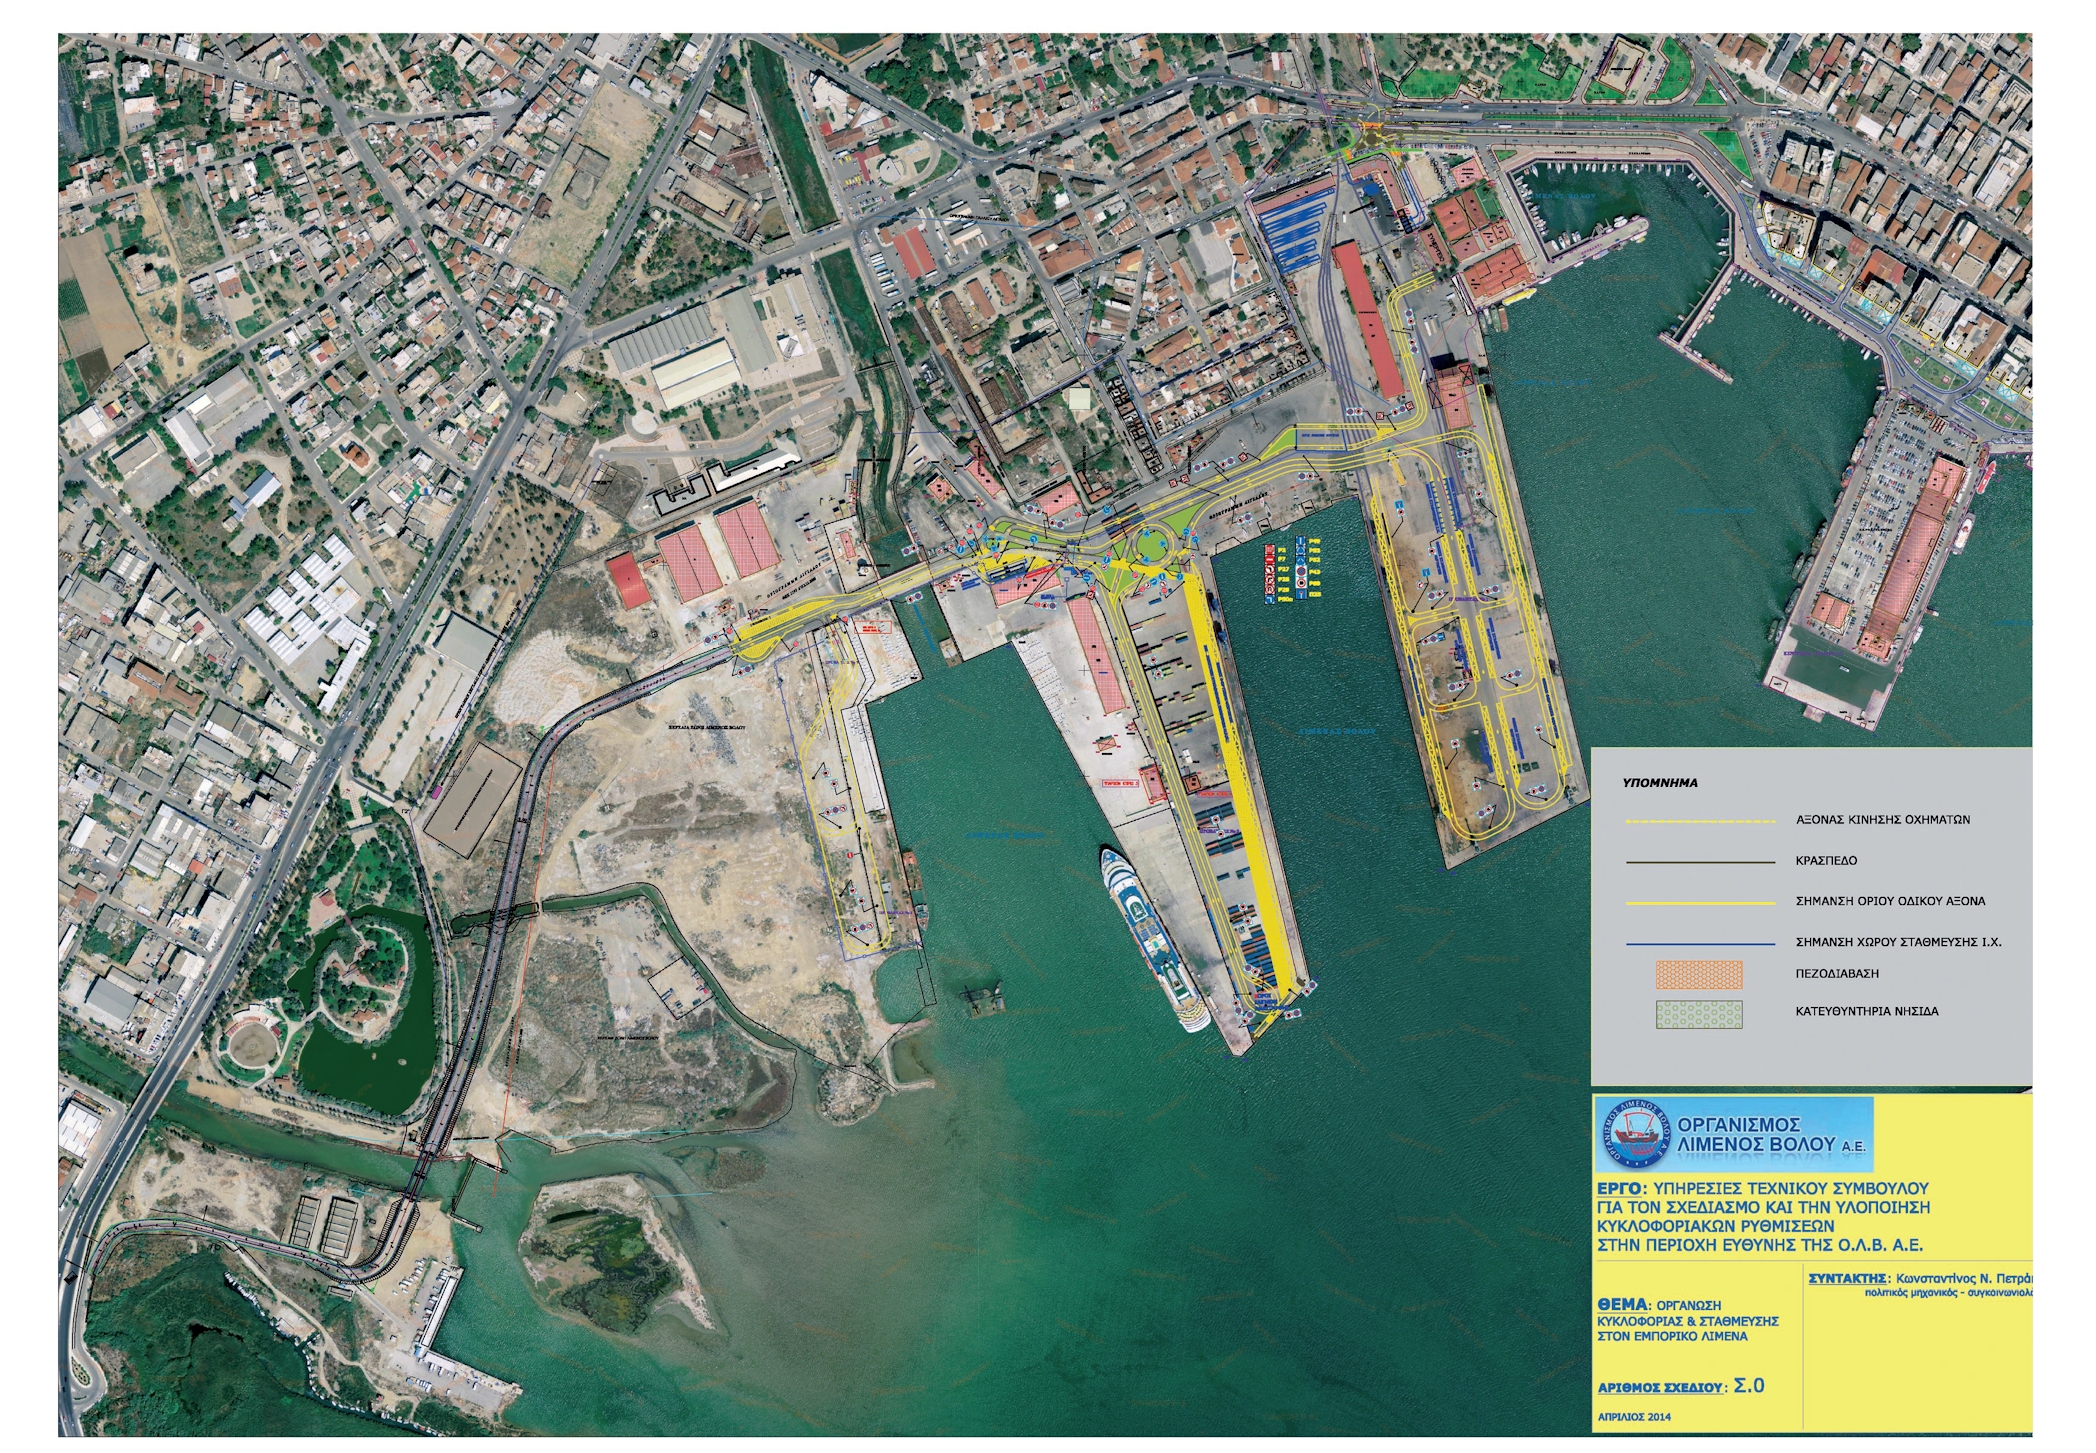This screenshot has width=2096, height=1453.
Task: Click the drawing number Σ.0 value
Action: (x=1749, y=1386)
